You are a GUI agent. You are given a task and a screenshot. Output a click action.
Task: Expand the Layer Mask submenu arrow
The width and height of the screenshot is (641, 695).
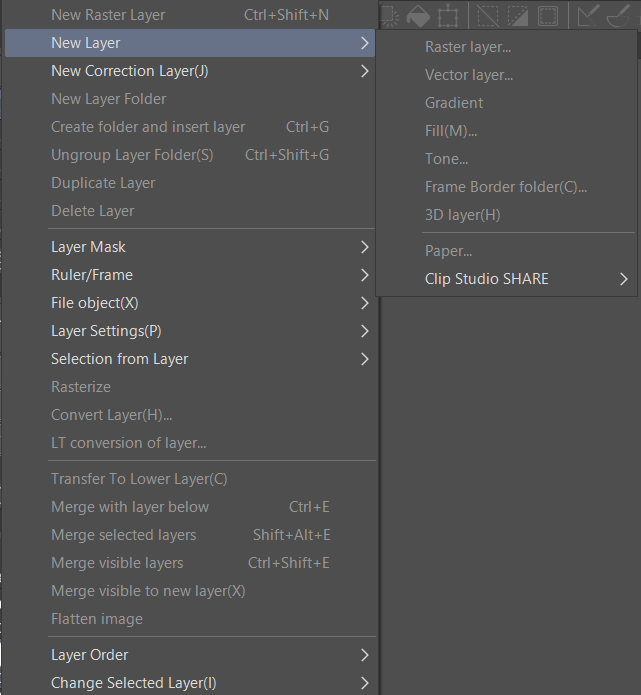pyautogui.click(x=364, y=247)
